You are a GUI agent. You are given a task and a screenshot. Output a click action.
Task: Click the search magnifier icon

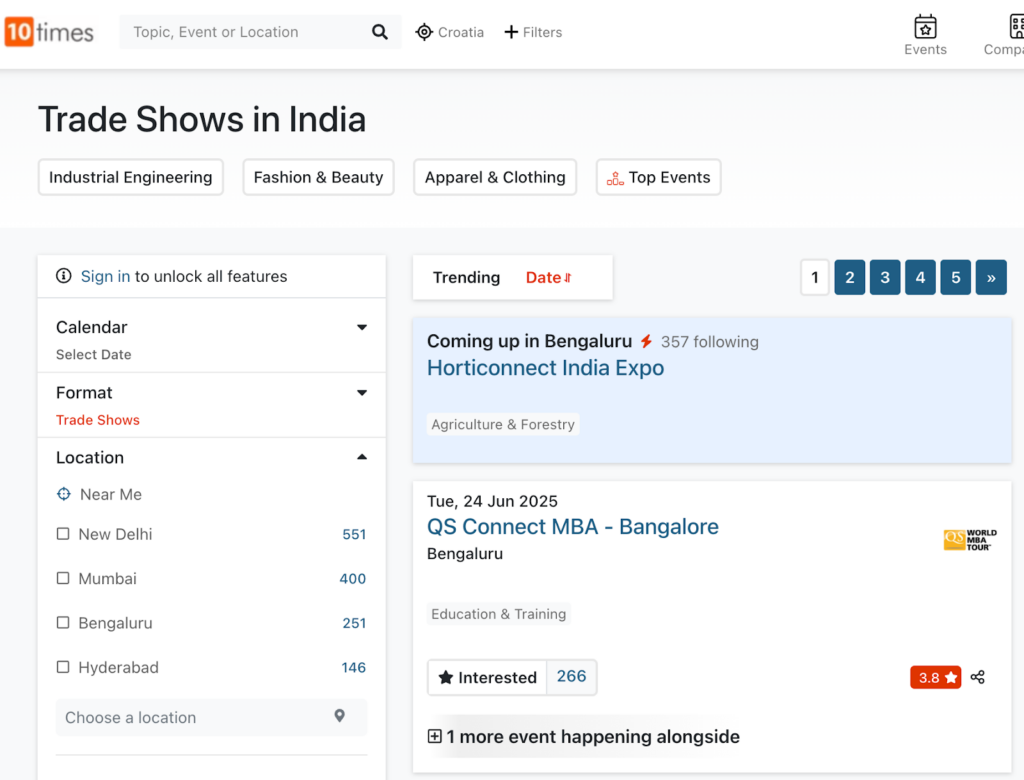379,32
